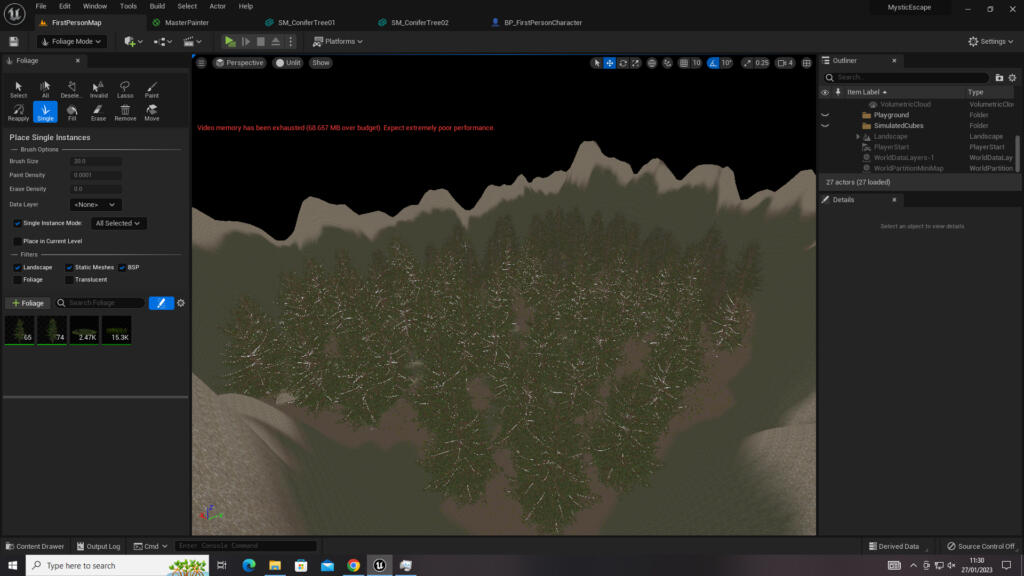This screenshot has width=1024, height=576.
Task: Select the foliage Fill tool
Action: pyautogui.click(x=72, y=112)
